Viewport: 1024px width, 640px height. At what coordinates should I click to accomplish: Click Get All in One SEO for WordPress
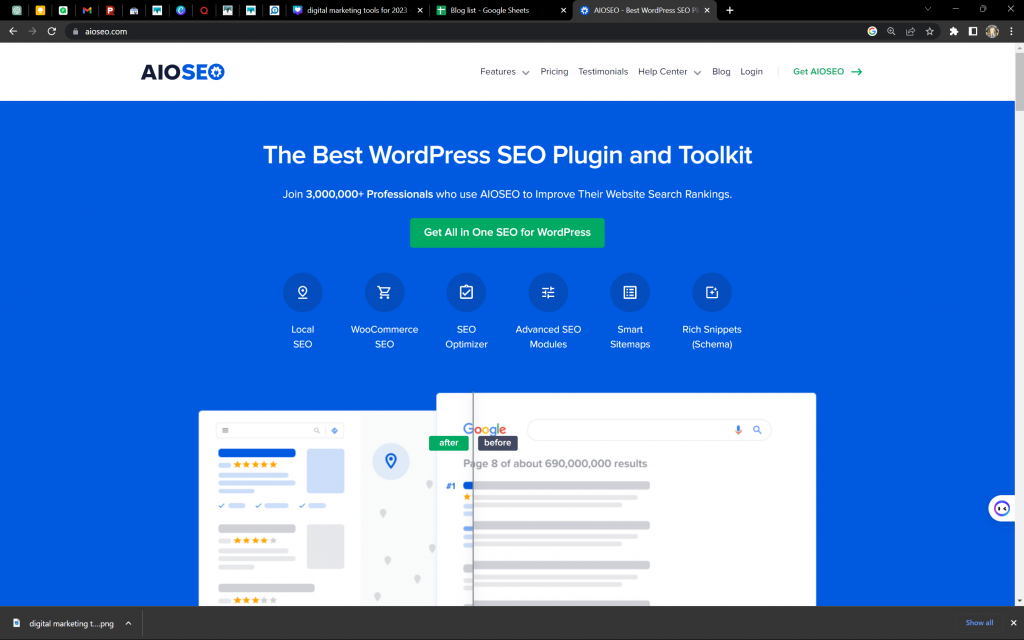click(507, 232)
